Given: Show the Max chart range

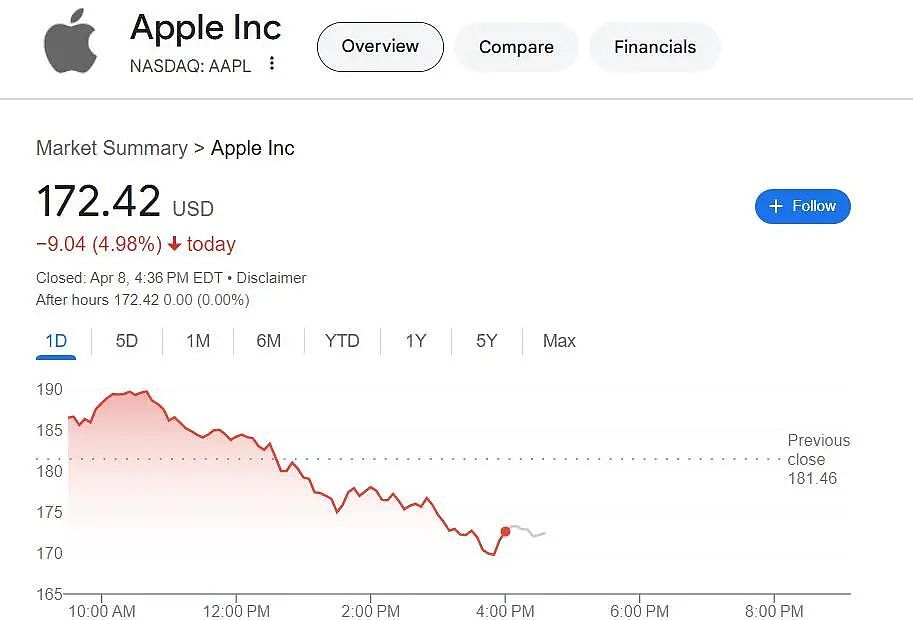Looking at the screenshot, I should point(559,341).
